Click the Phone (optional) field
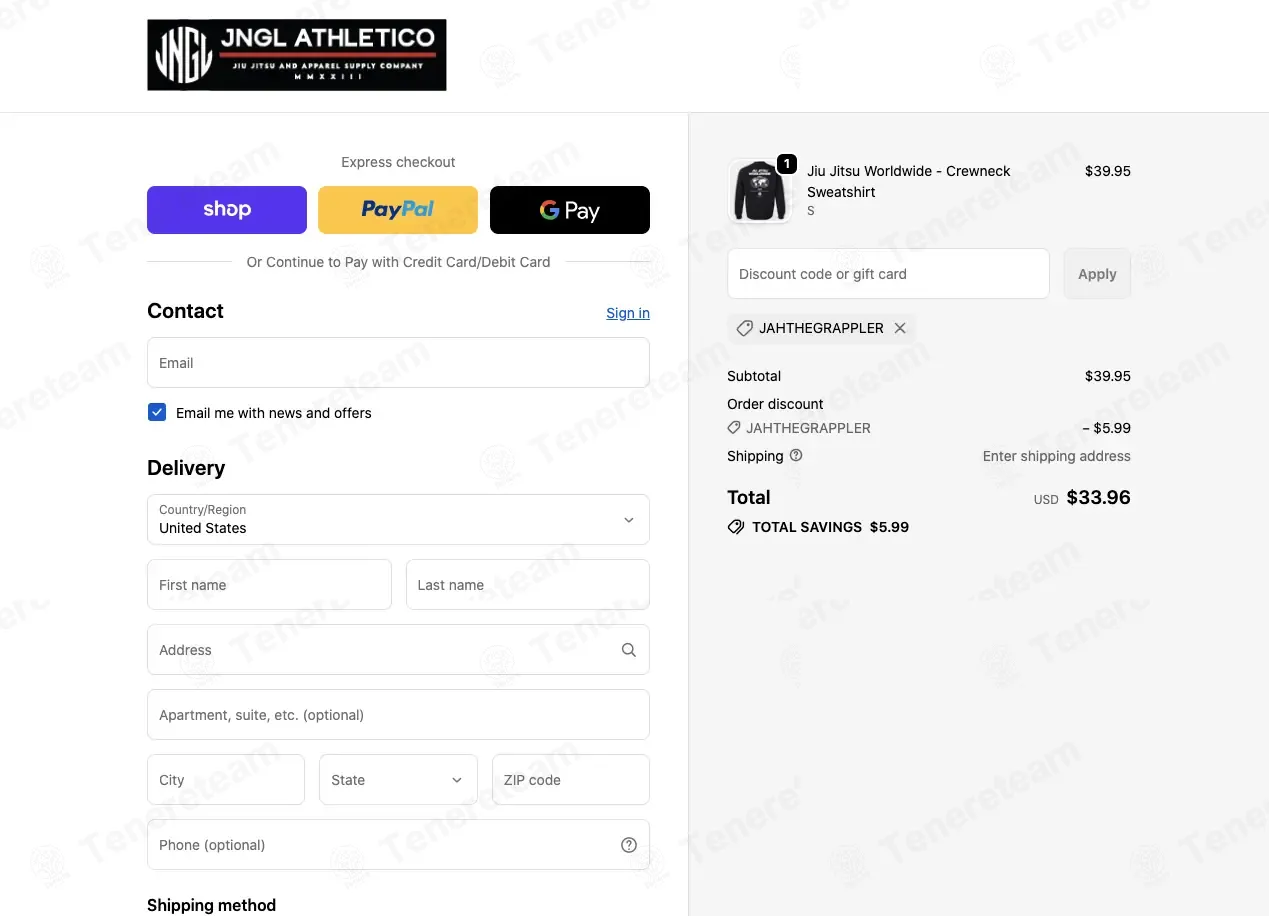Screen dimensions: 1269x916 tap(398, 844)
